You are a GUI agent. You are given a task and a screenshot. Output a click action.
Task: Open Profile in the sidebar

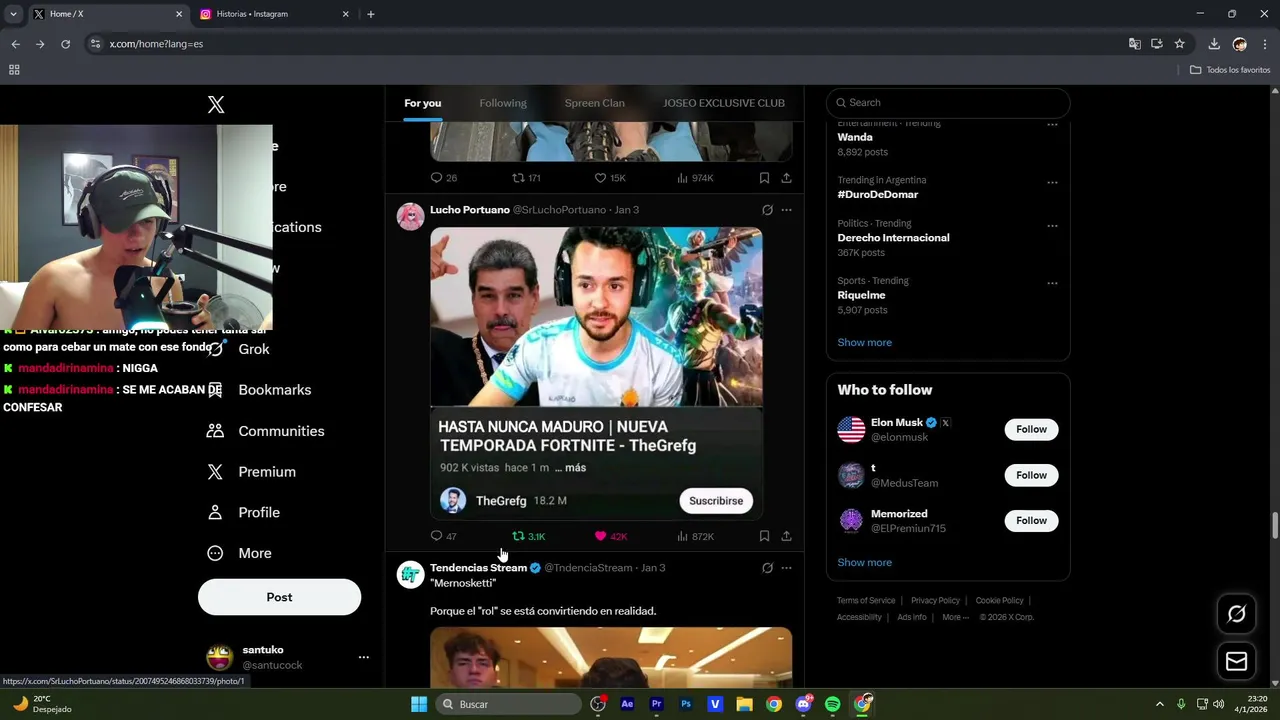(244, 512)
